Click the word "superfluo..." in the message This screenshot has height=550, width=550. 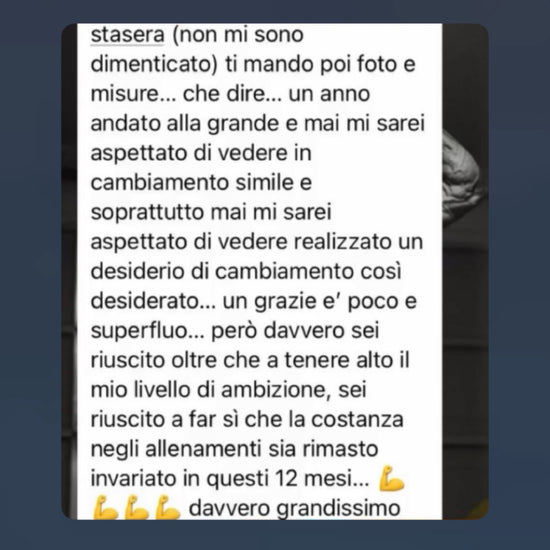[x=147, y=331]
